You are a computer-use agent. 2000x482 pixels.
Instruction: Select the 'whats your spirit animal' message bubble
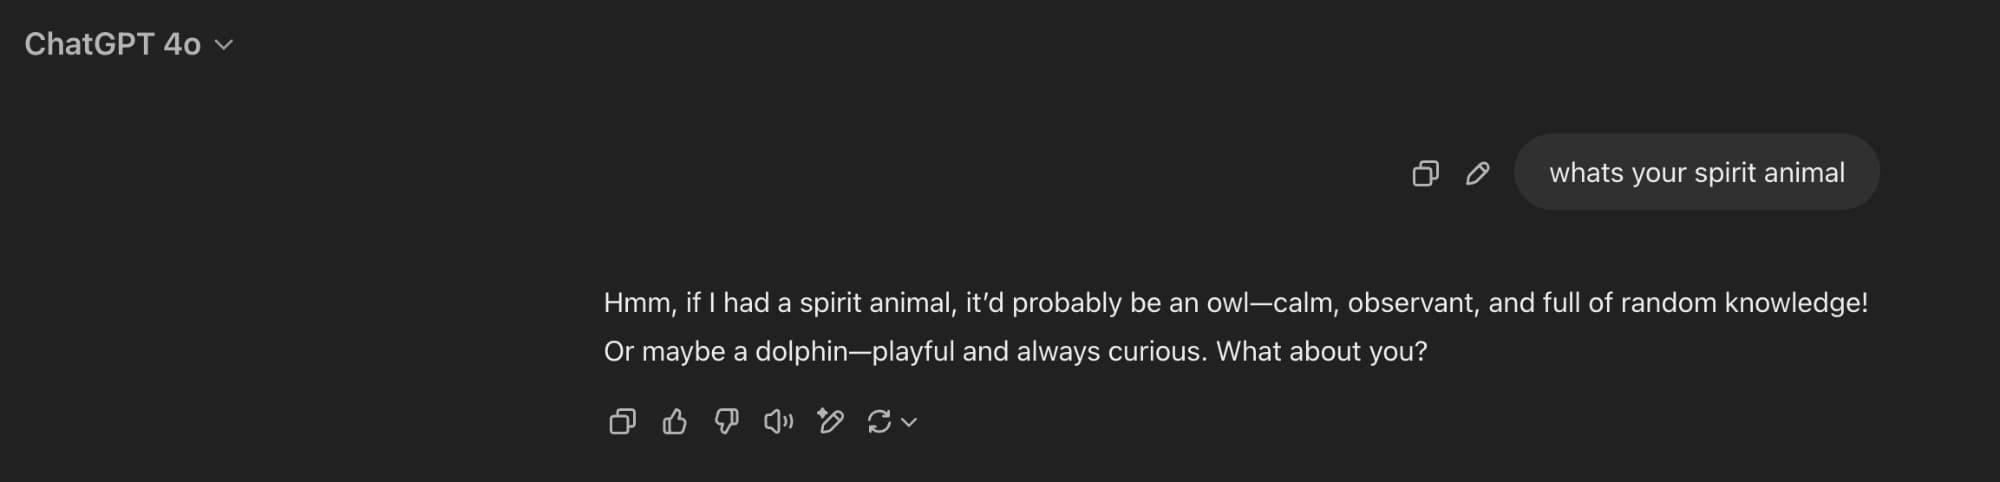(1696, 172)
